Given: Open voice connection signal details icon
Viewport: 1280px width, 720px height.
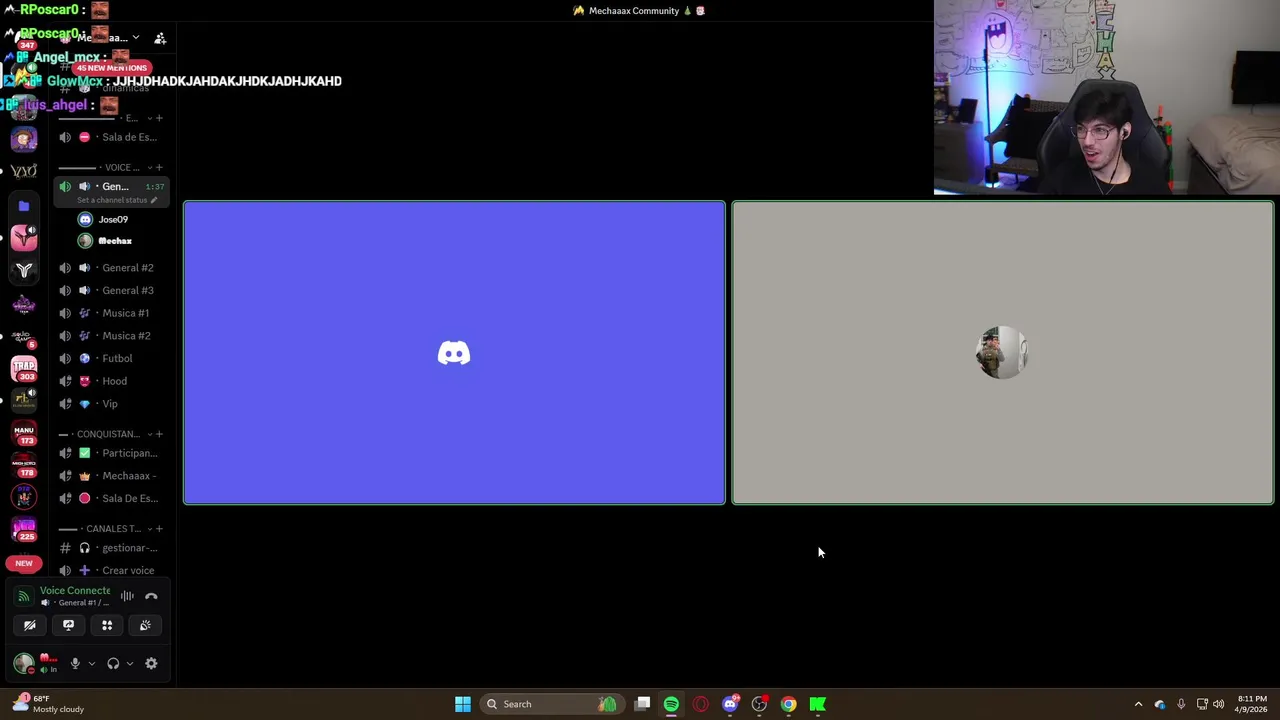Looking at the screenshot, I should point(23,596).
